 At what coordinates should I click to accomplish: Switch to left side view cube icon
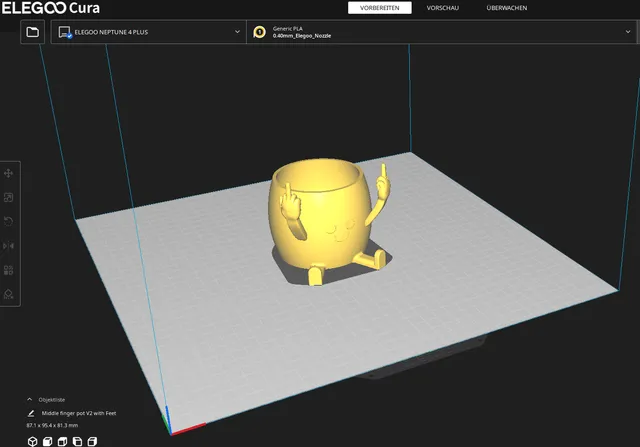click(x=77, y=441)
